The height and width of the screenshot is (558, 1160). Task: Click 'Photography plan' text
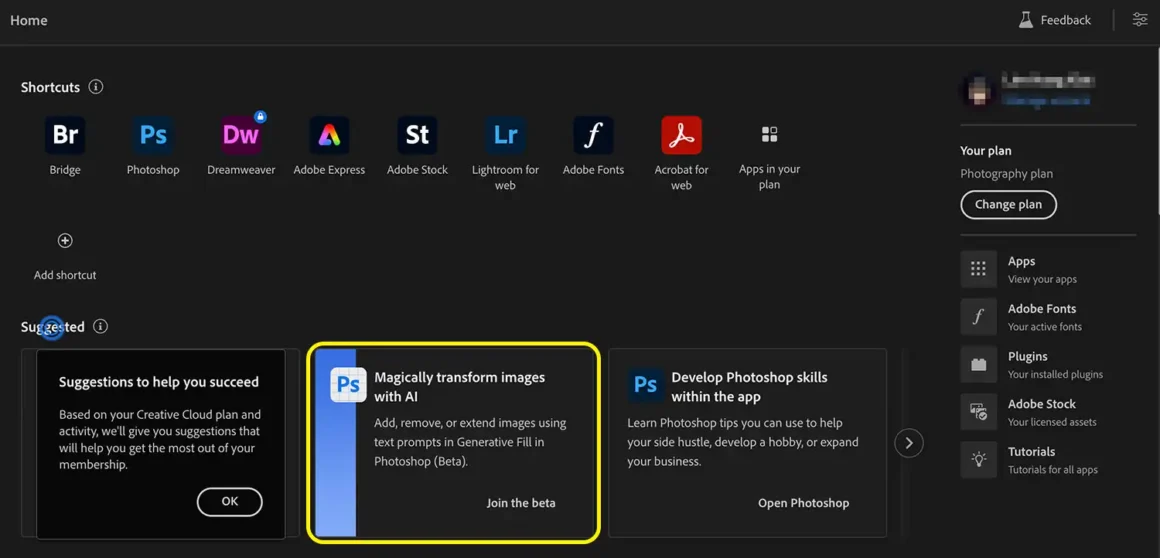click(1006, 174)
